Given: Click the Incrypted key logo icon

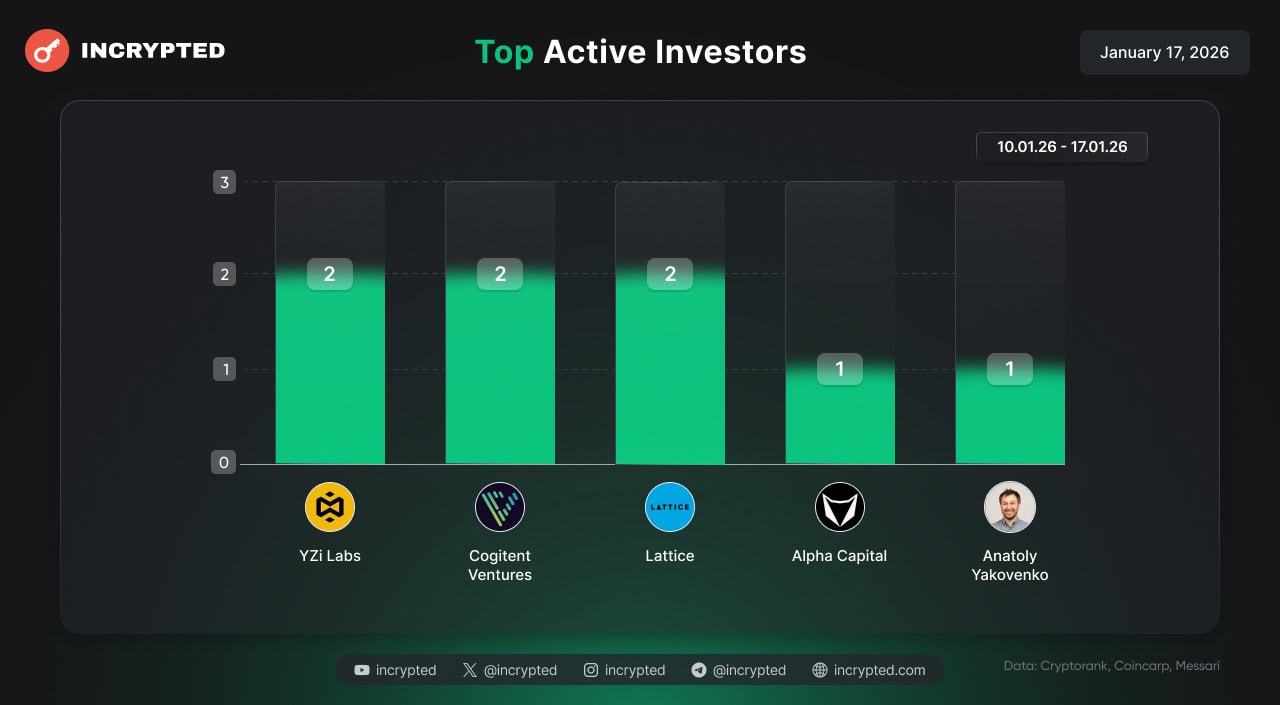Looking at the screenshot, I should pos(47,51).
